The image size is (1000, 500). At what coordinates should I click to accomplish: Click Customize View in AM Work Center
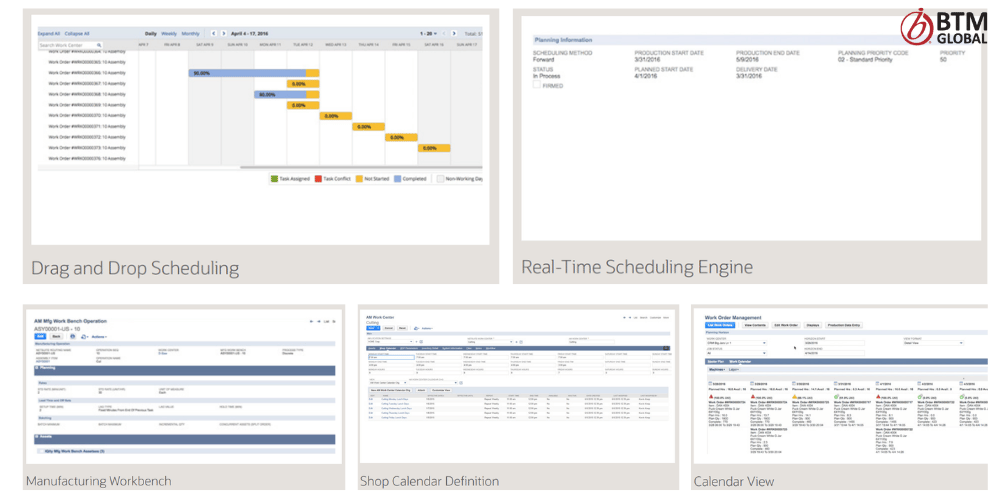pyautogui.click(x=441, y=390)
